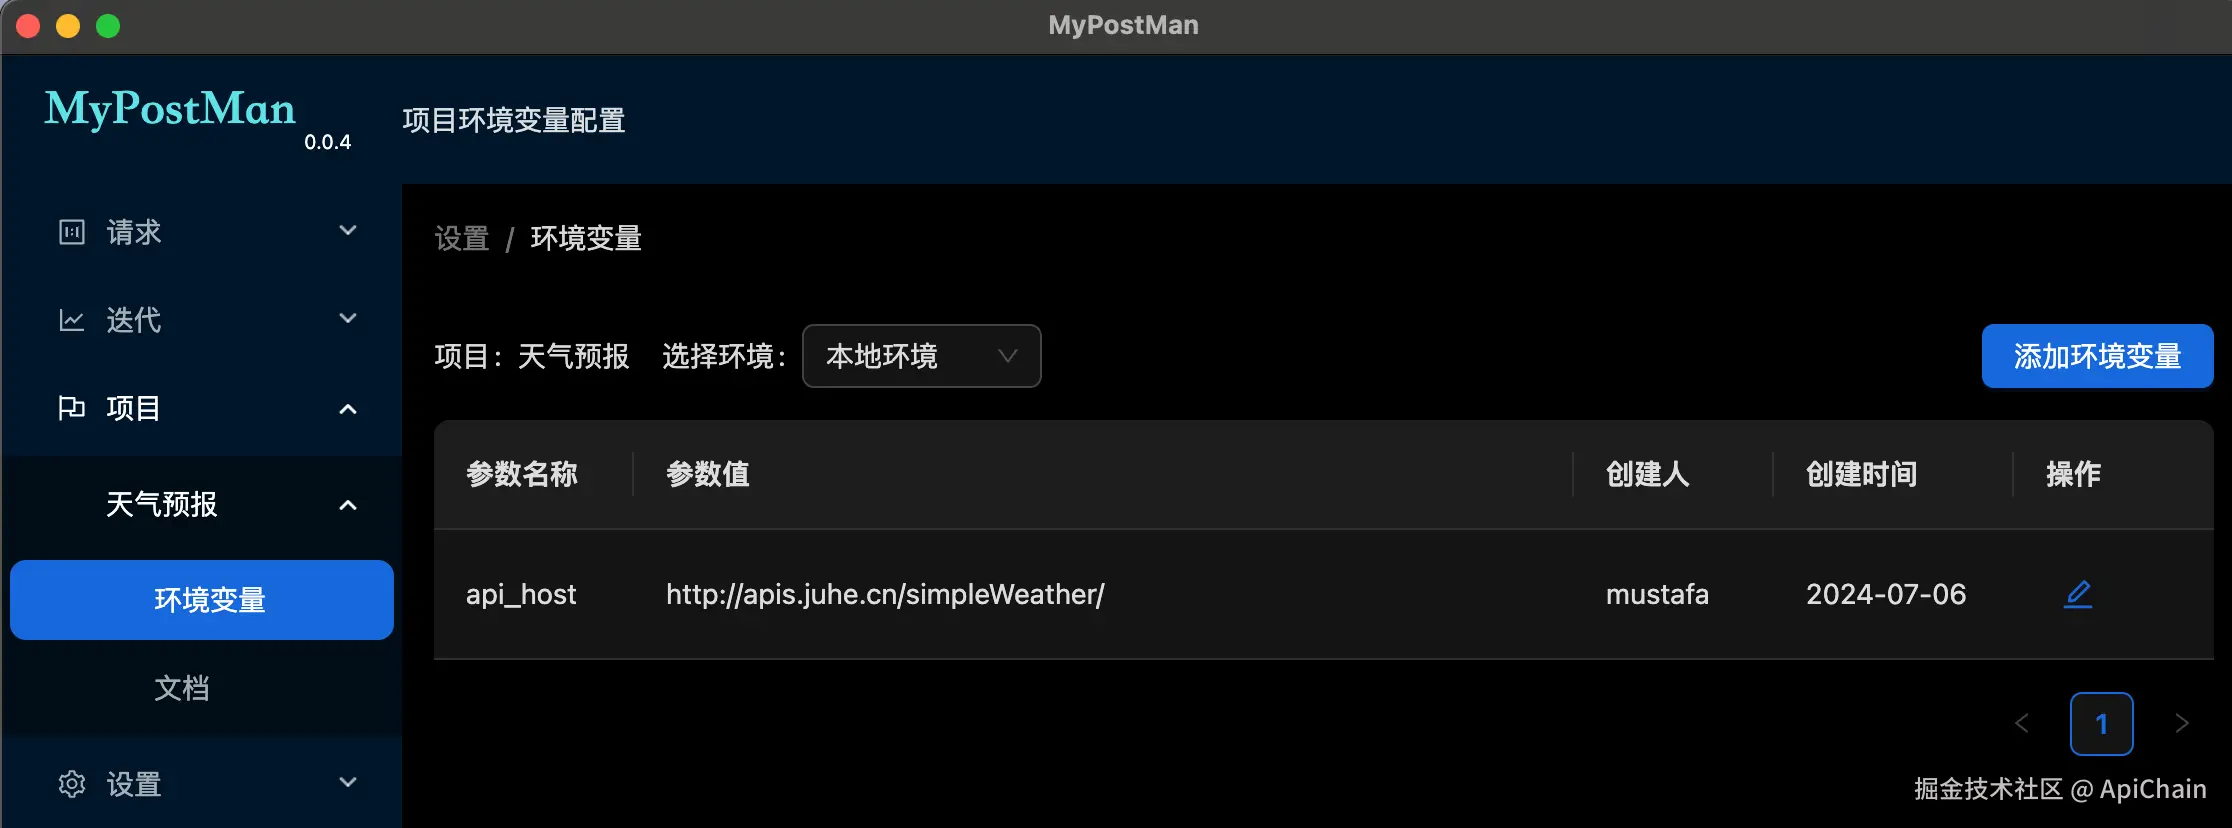Go to the previous page arrow
The image size is (2232, 828).
click(x=2022, y=723)
